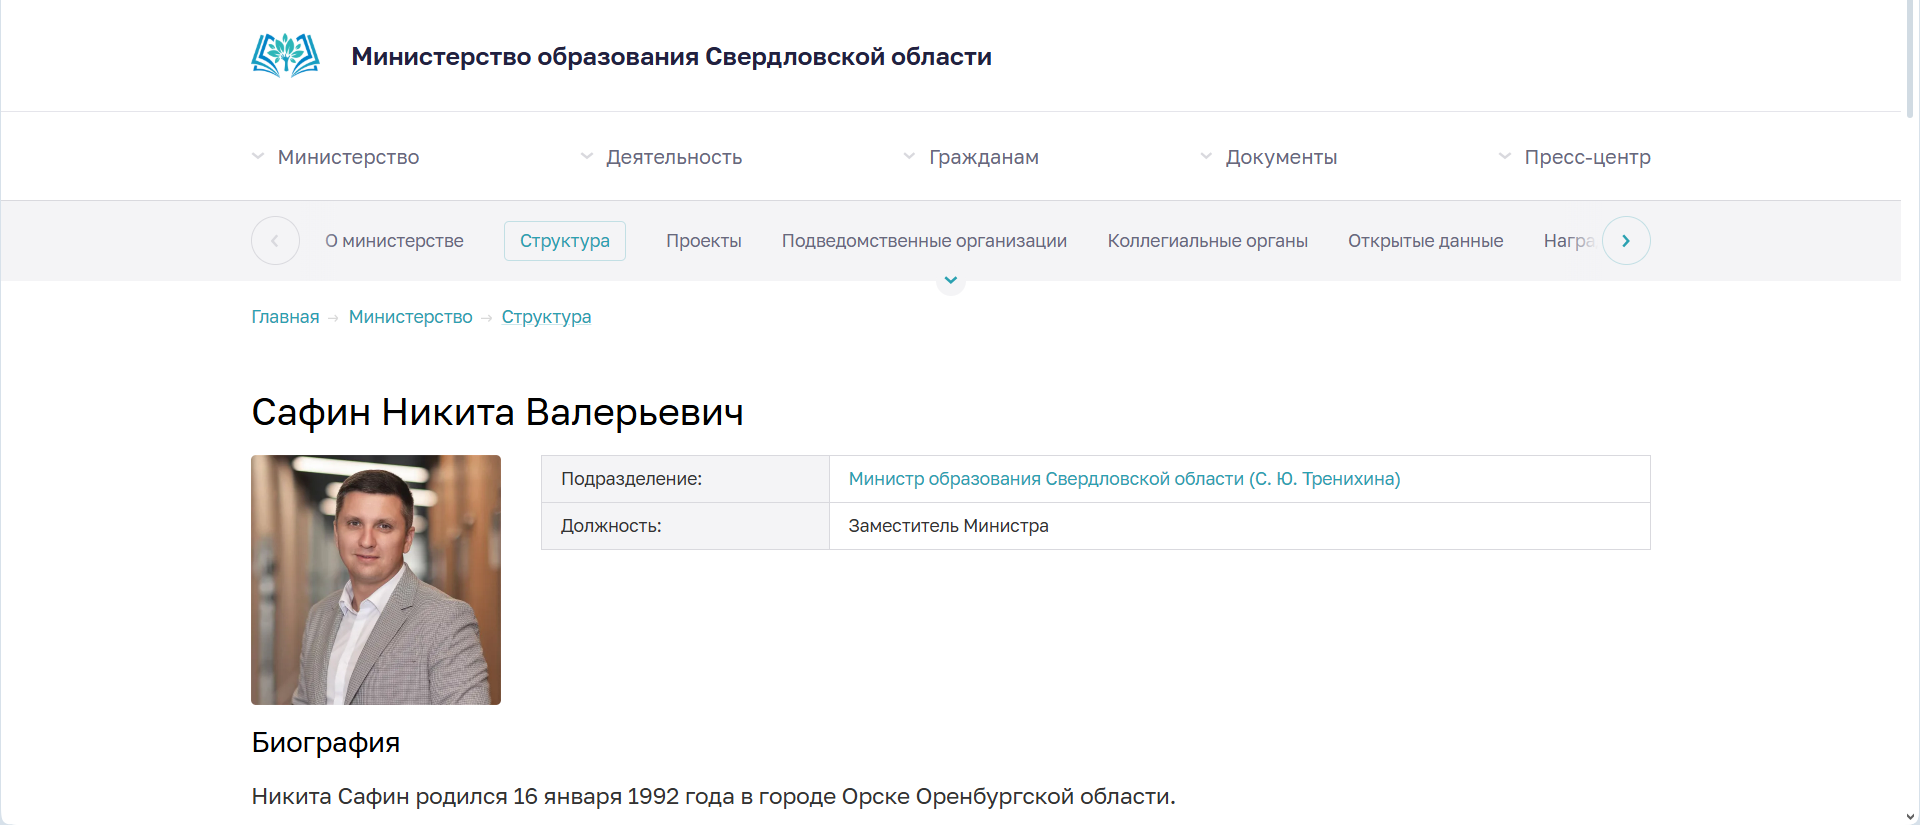Open the Проекты submenu tab

(704, 241)
